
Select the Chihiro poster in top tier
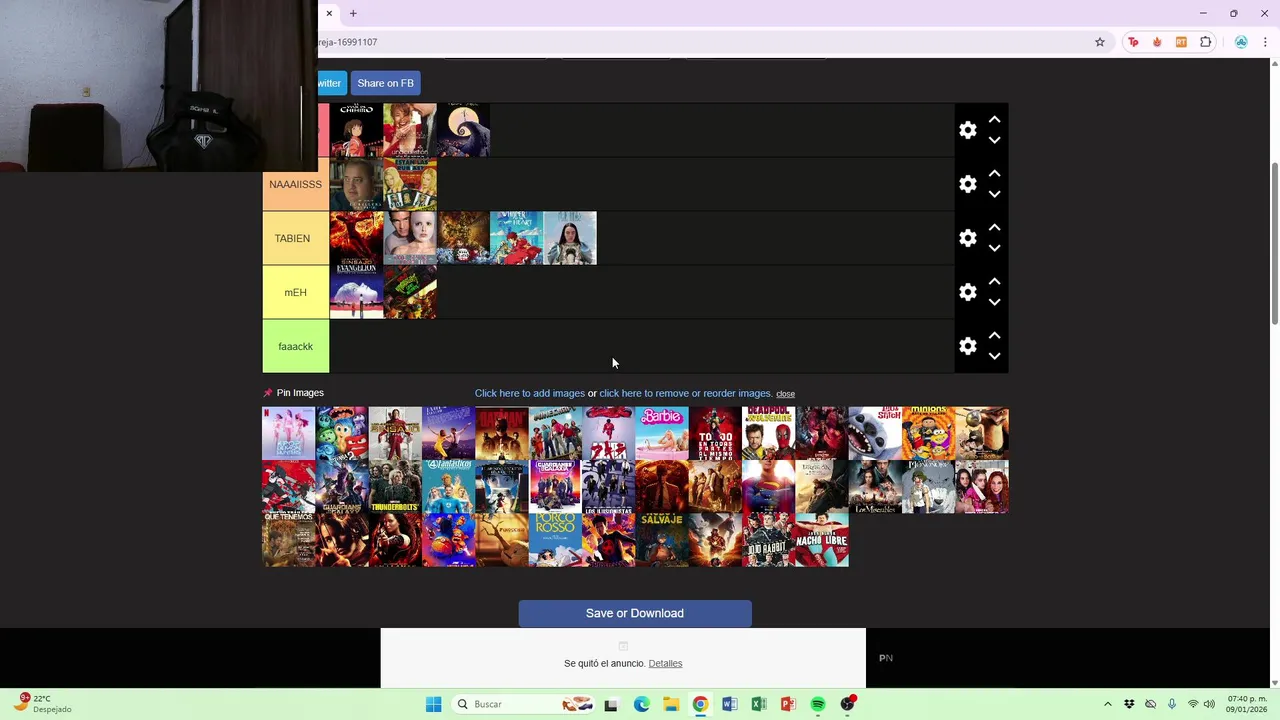point(356,130)
